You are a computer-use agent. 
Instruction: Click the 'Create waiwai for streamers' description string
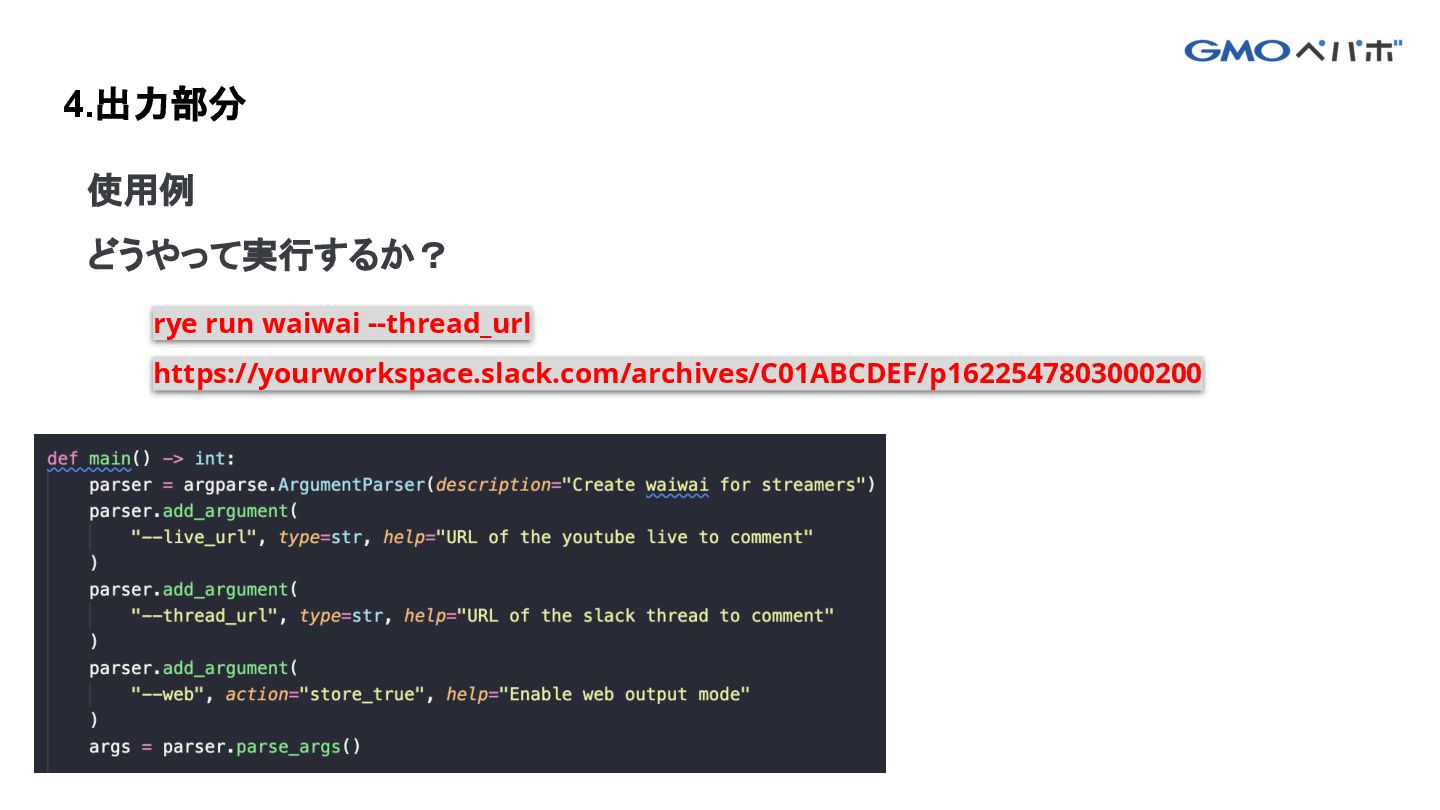[x=718, y=485]
